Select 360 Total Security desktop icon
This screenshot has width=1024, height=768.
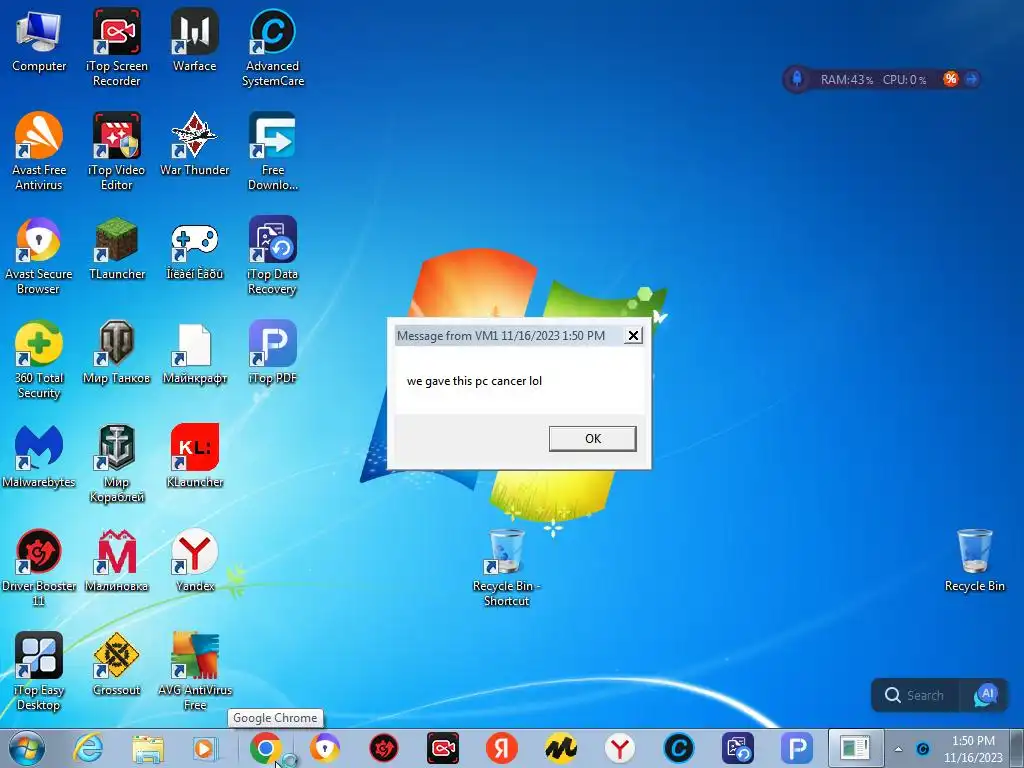coord(39,360)
